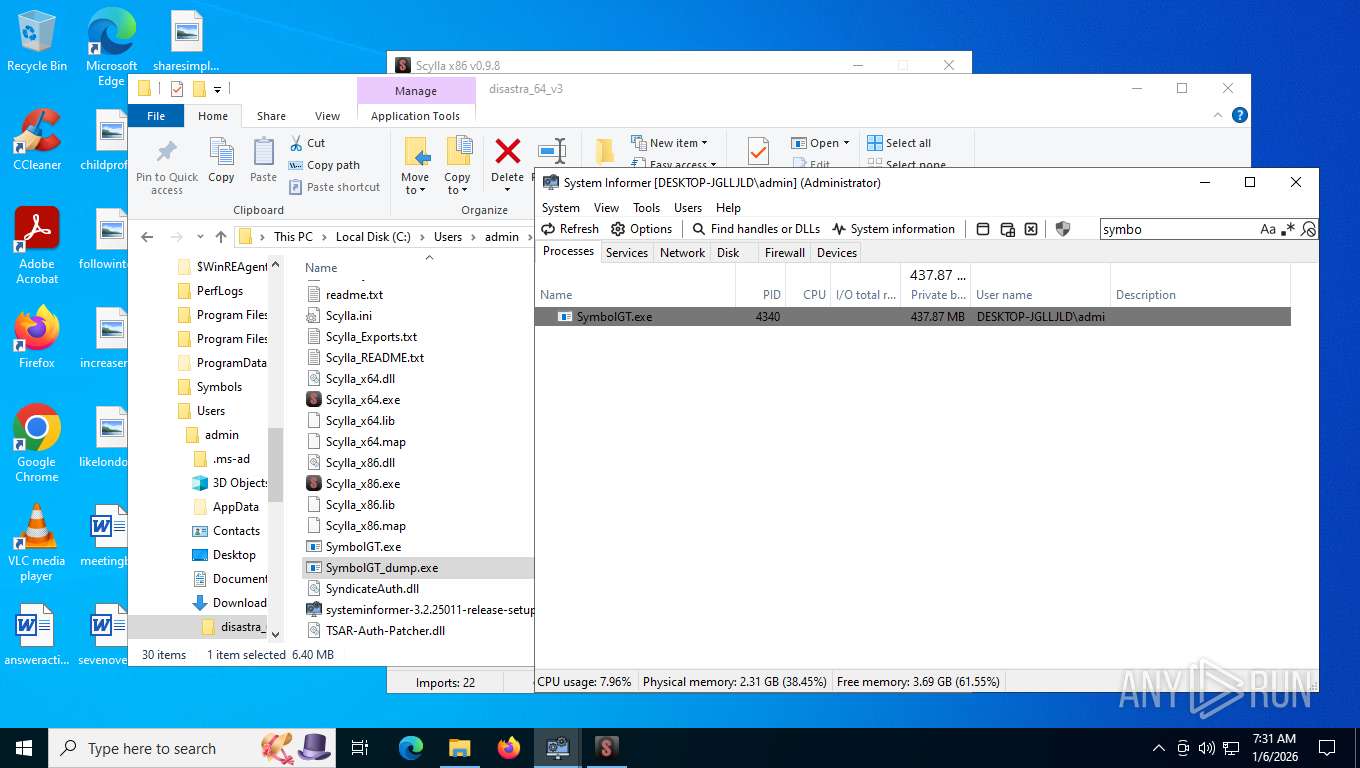Image resolution: width=1360 pixels, height=768 pixels.
Task: Toggle regex search option in search box
Action: click(x=1288, y=229)
